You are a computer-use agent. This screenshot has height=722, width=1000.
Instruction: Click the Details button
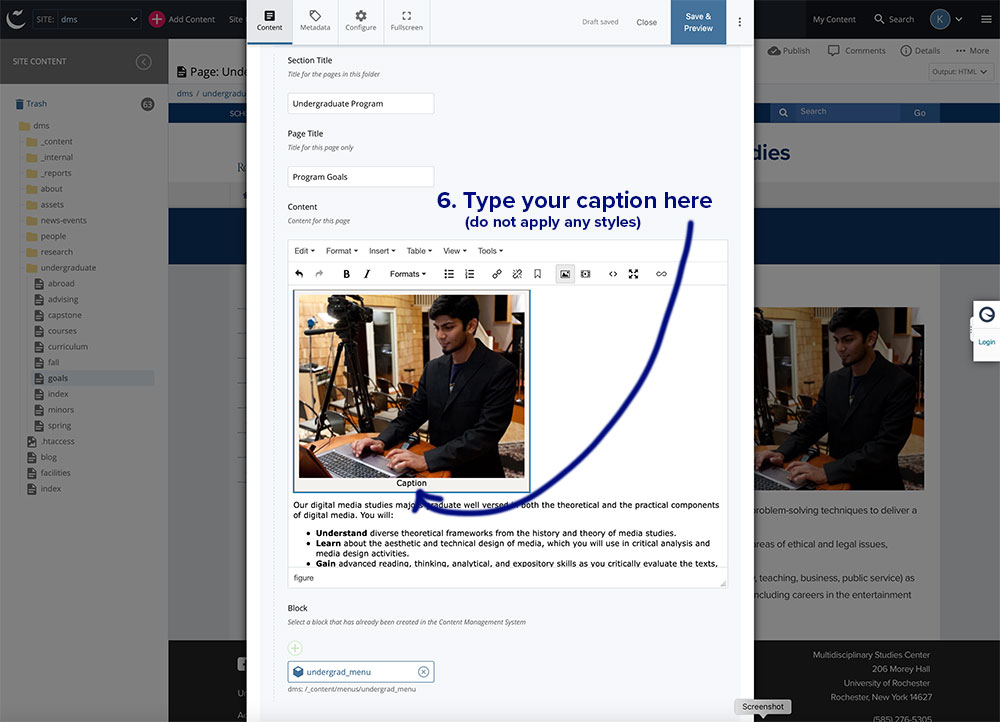(x=920, y=50)
